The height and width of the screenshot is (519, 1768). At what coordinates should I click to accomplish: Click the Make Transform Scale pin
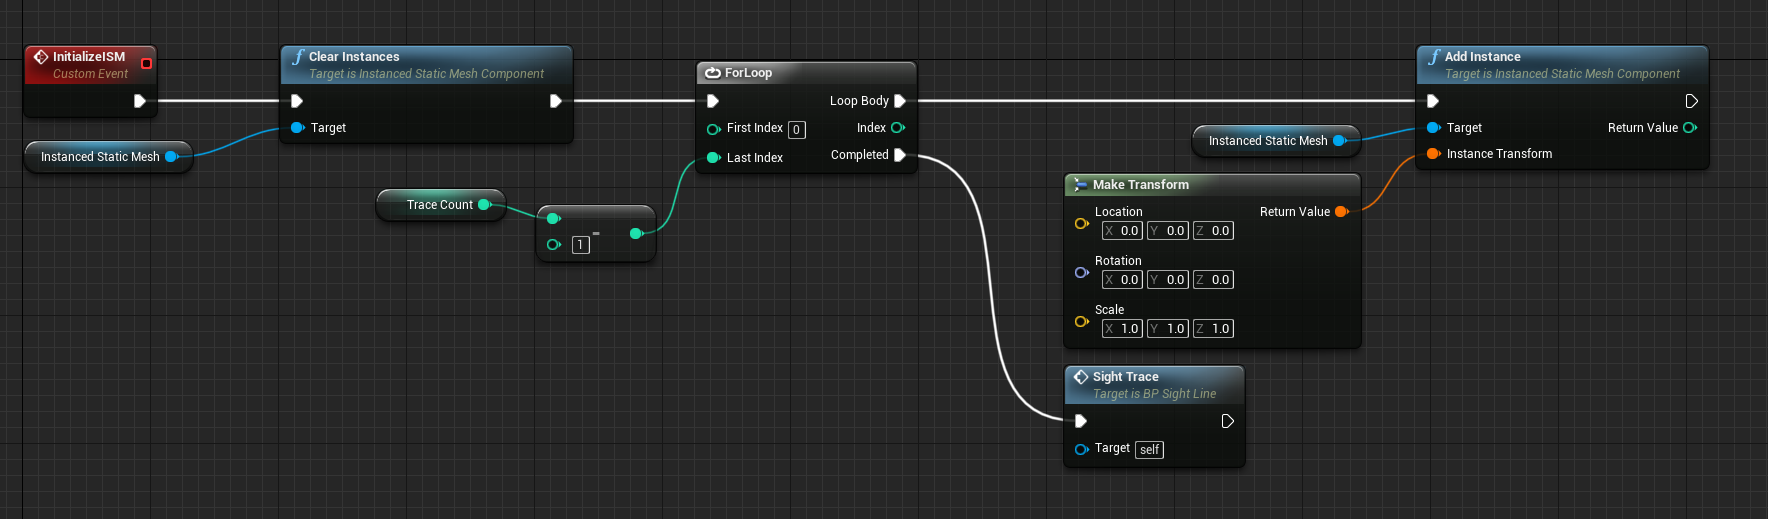(1081, 322)
